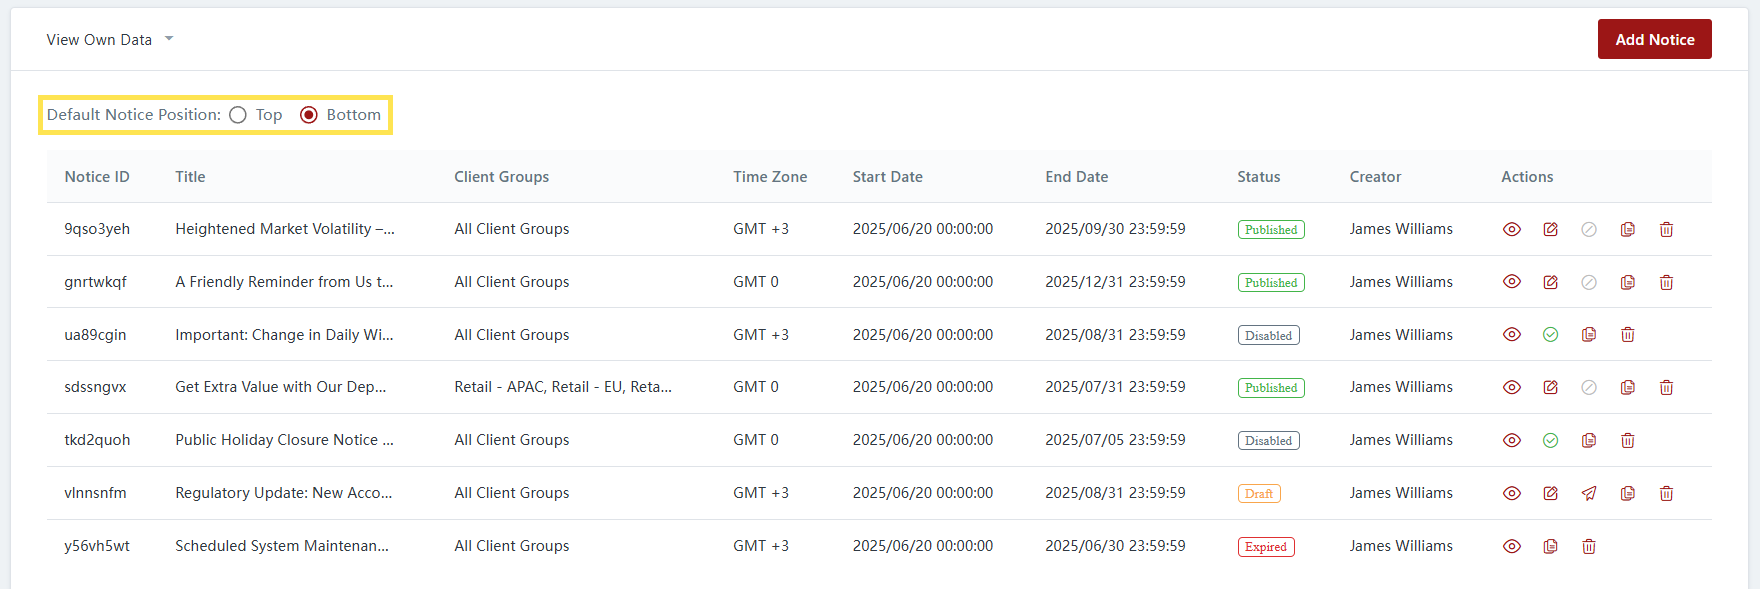Re-enable the Public Holiday Closure notice
Viewport: 1760px width, 589px height.
point(1550,440)
